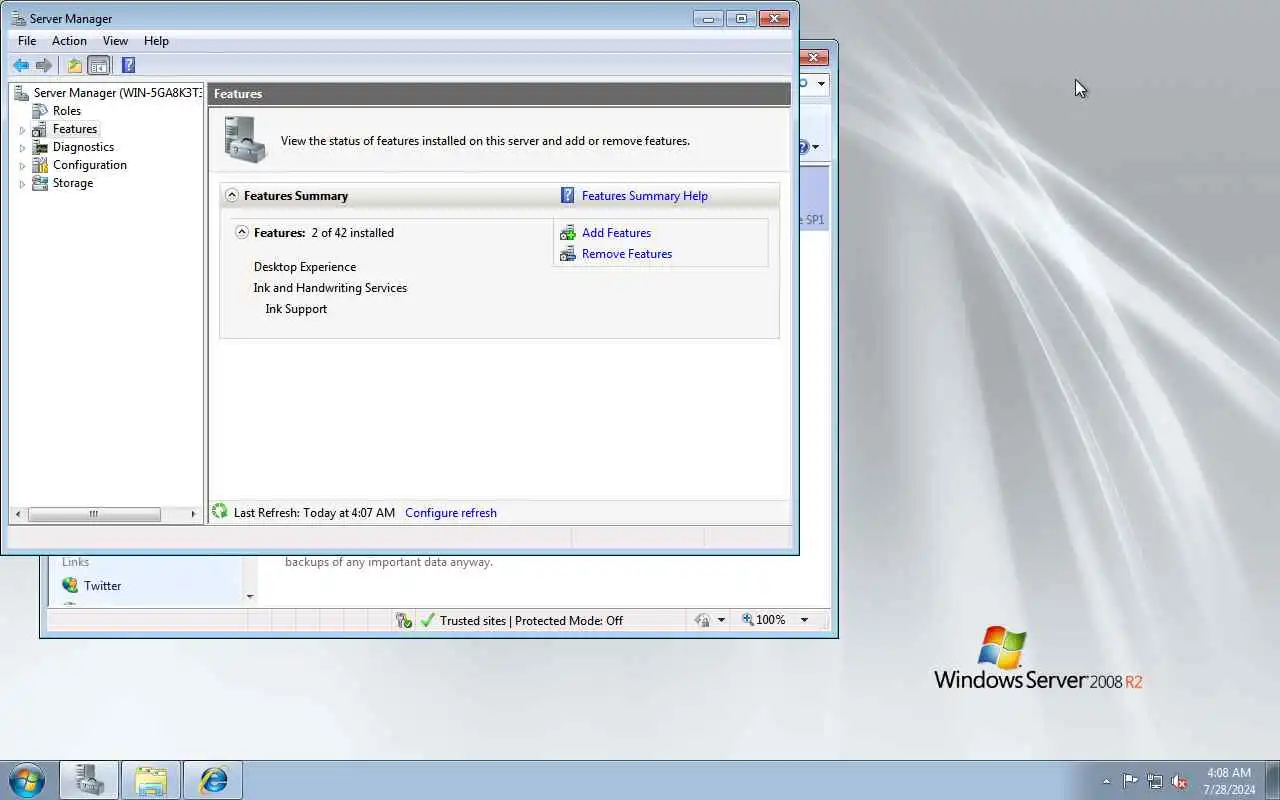The width and height of the screenshot is (1280, 800).
Task: Click the Remove Features link
Action: [x=627, y=254]
